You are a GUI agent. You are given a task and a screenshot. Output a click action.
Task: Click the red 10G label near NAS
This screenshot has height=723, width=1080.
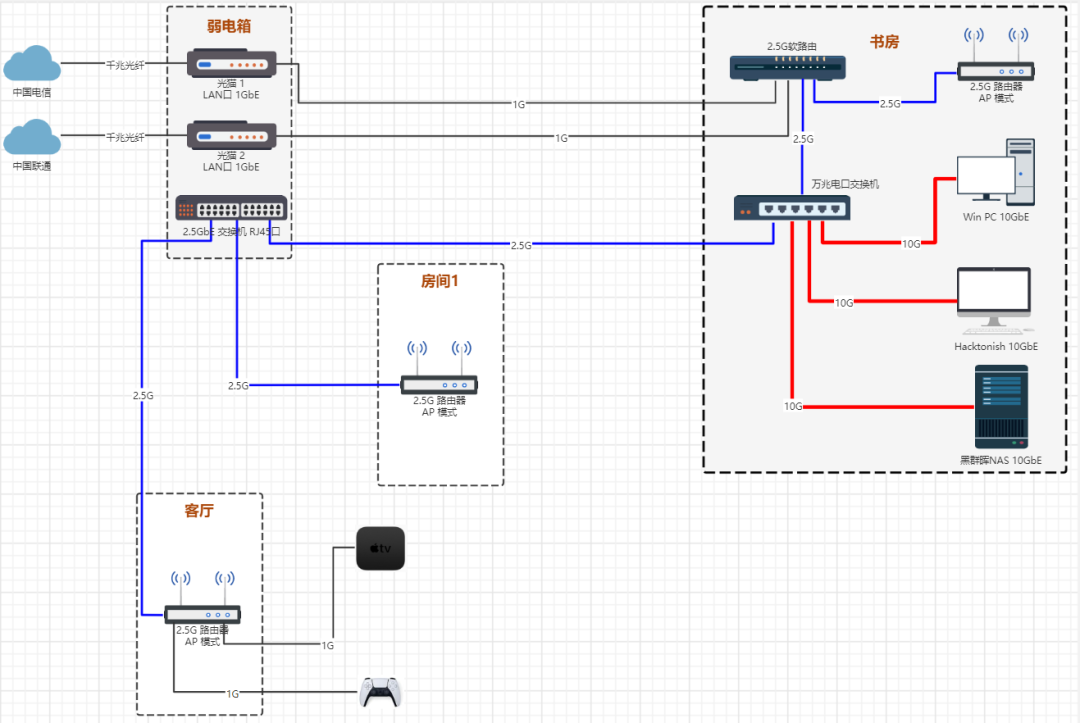point(793,406)
